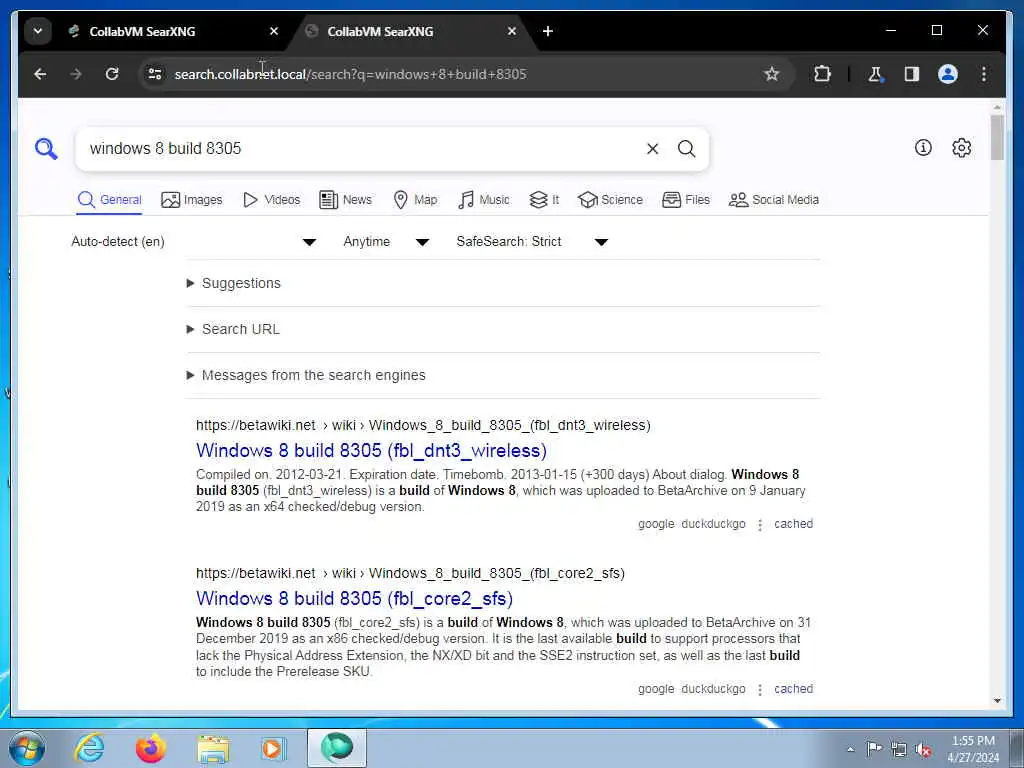Screen dimensions: 1024x768
Task: Launch Internet Explorer from the taskbar
Action: 89,748
